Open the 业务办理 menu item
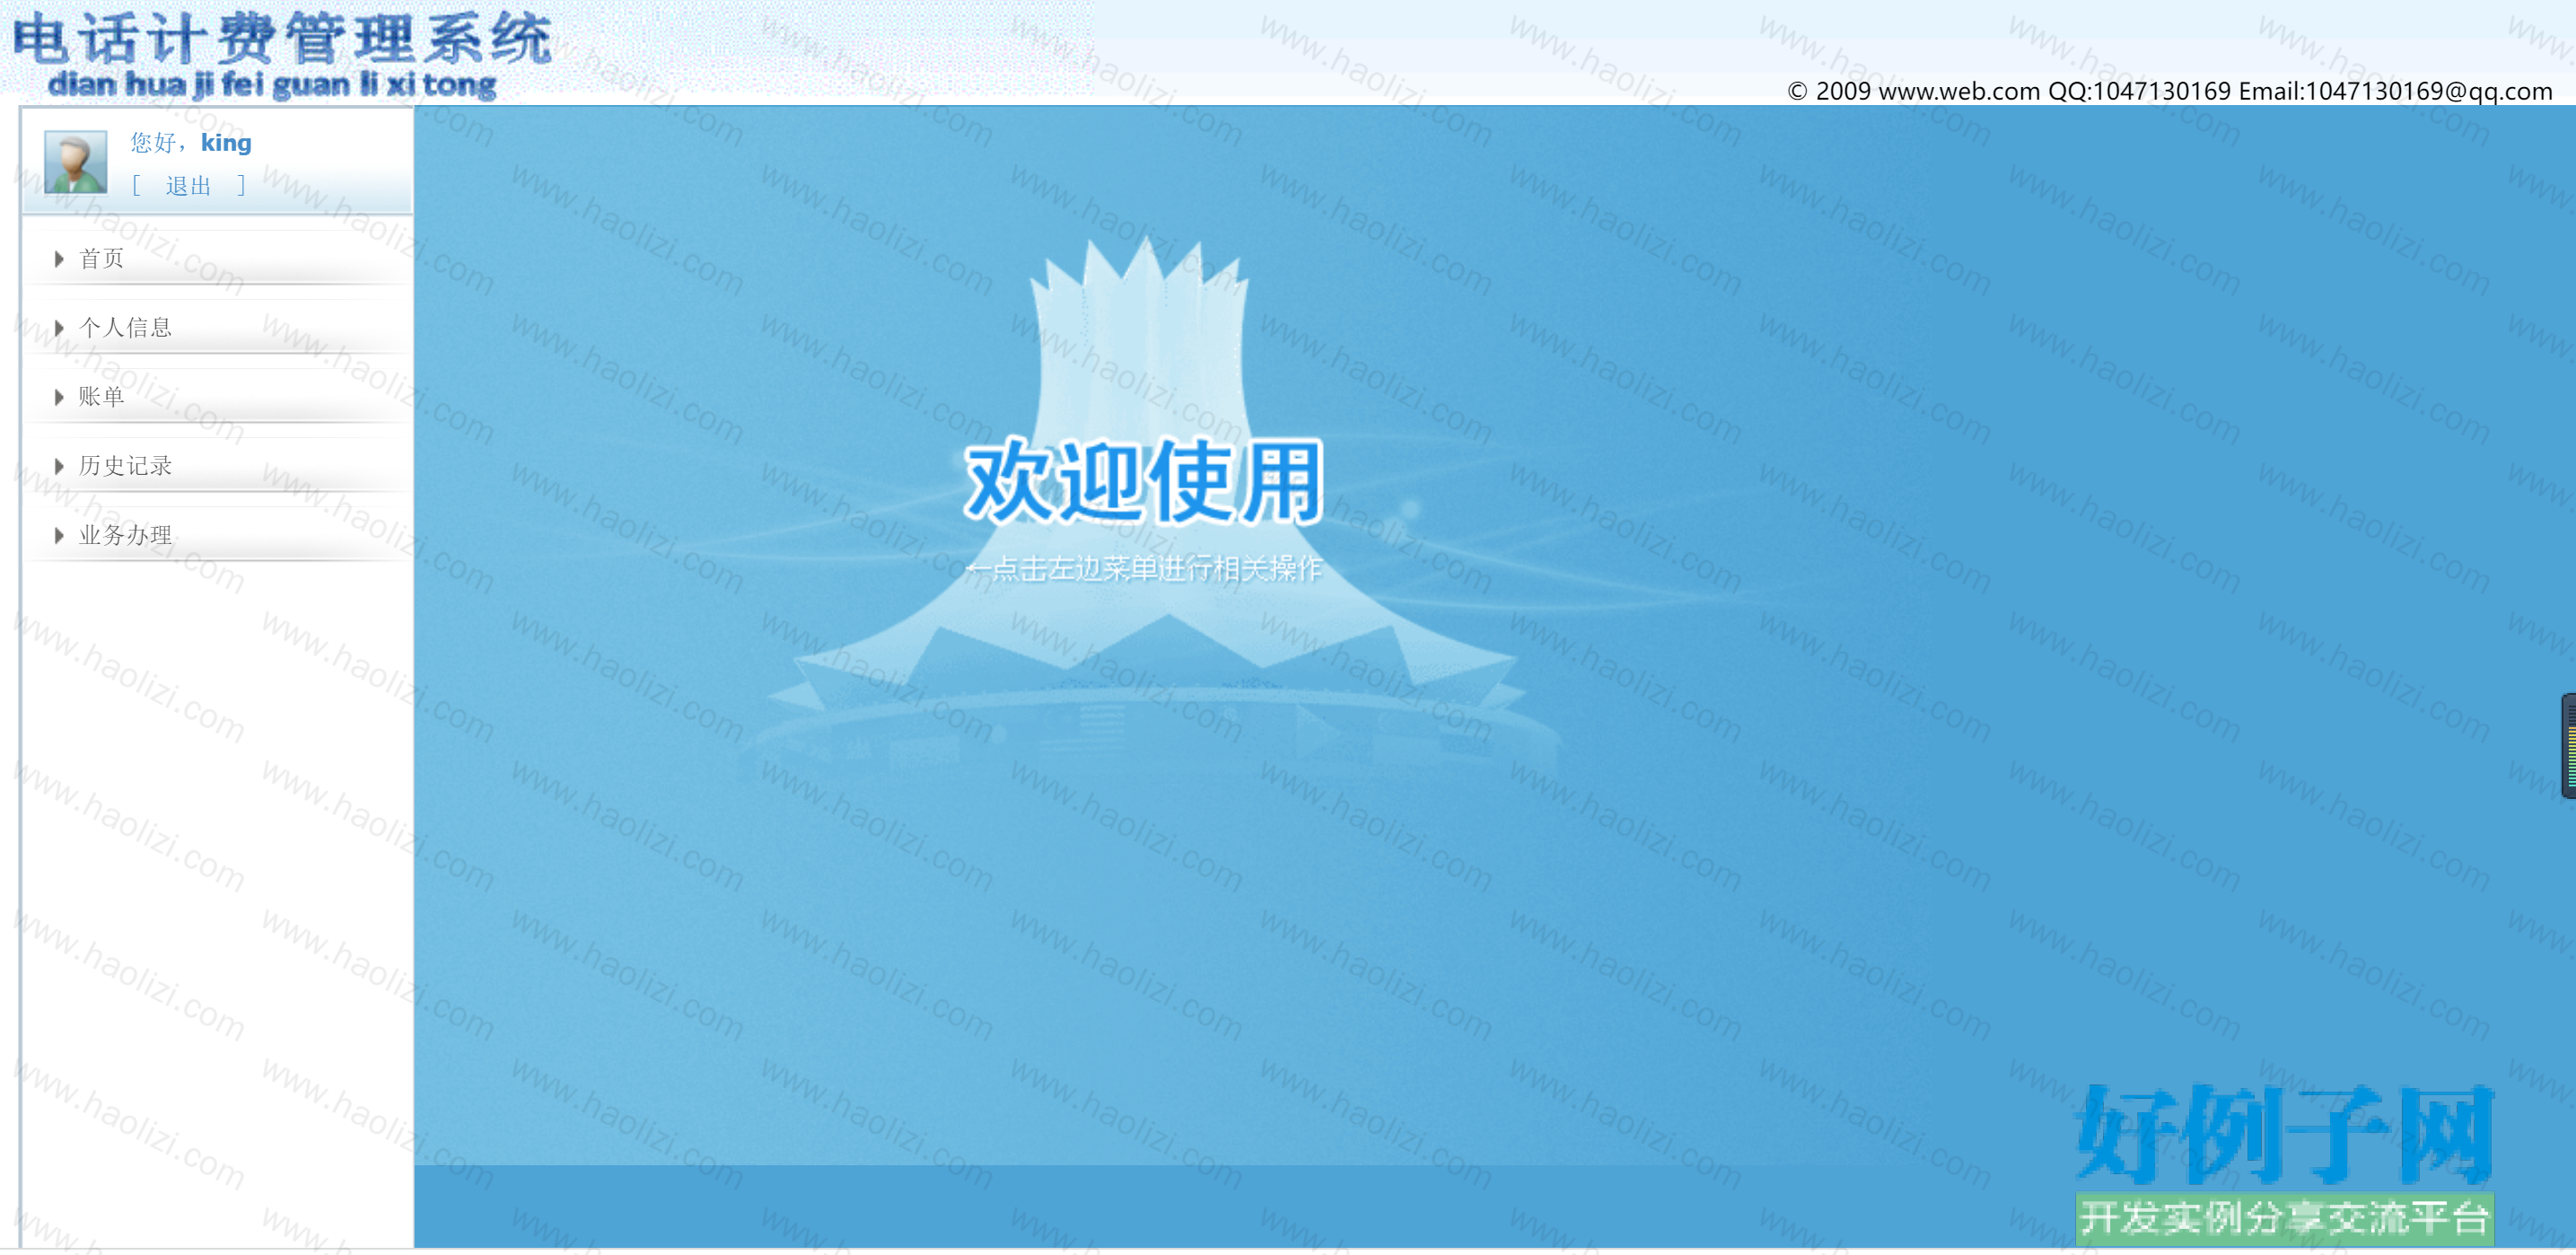Viewport: 2576px width, 1255px height. 125,535
